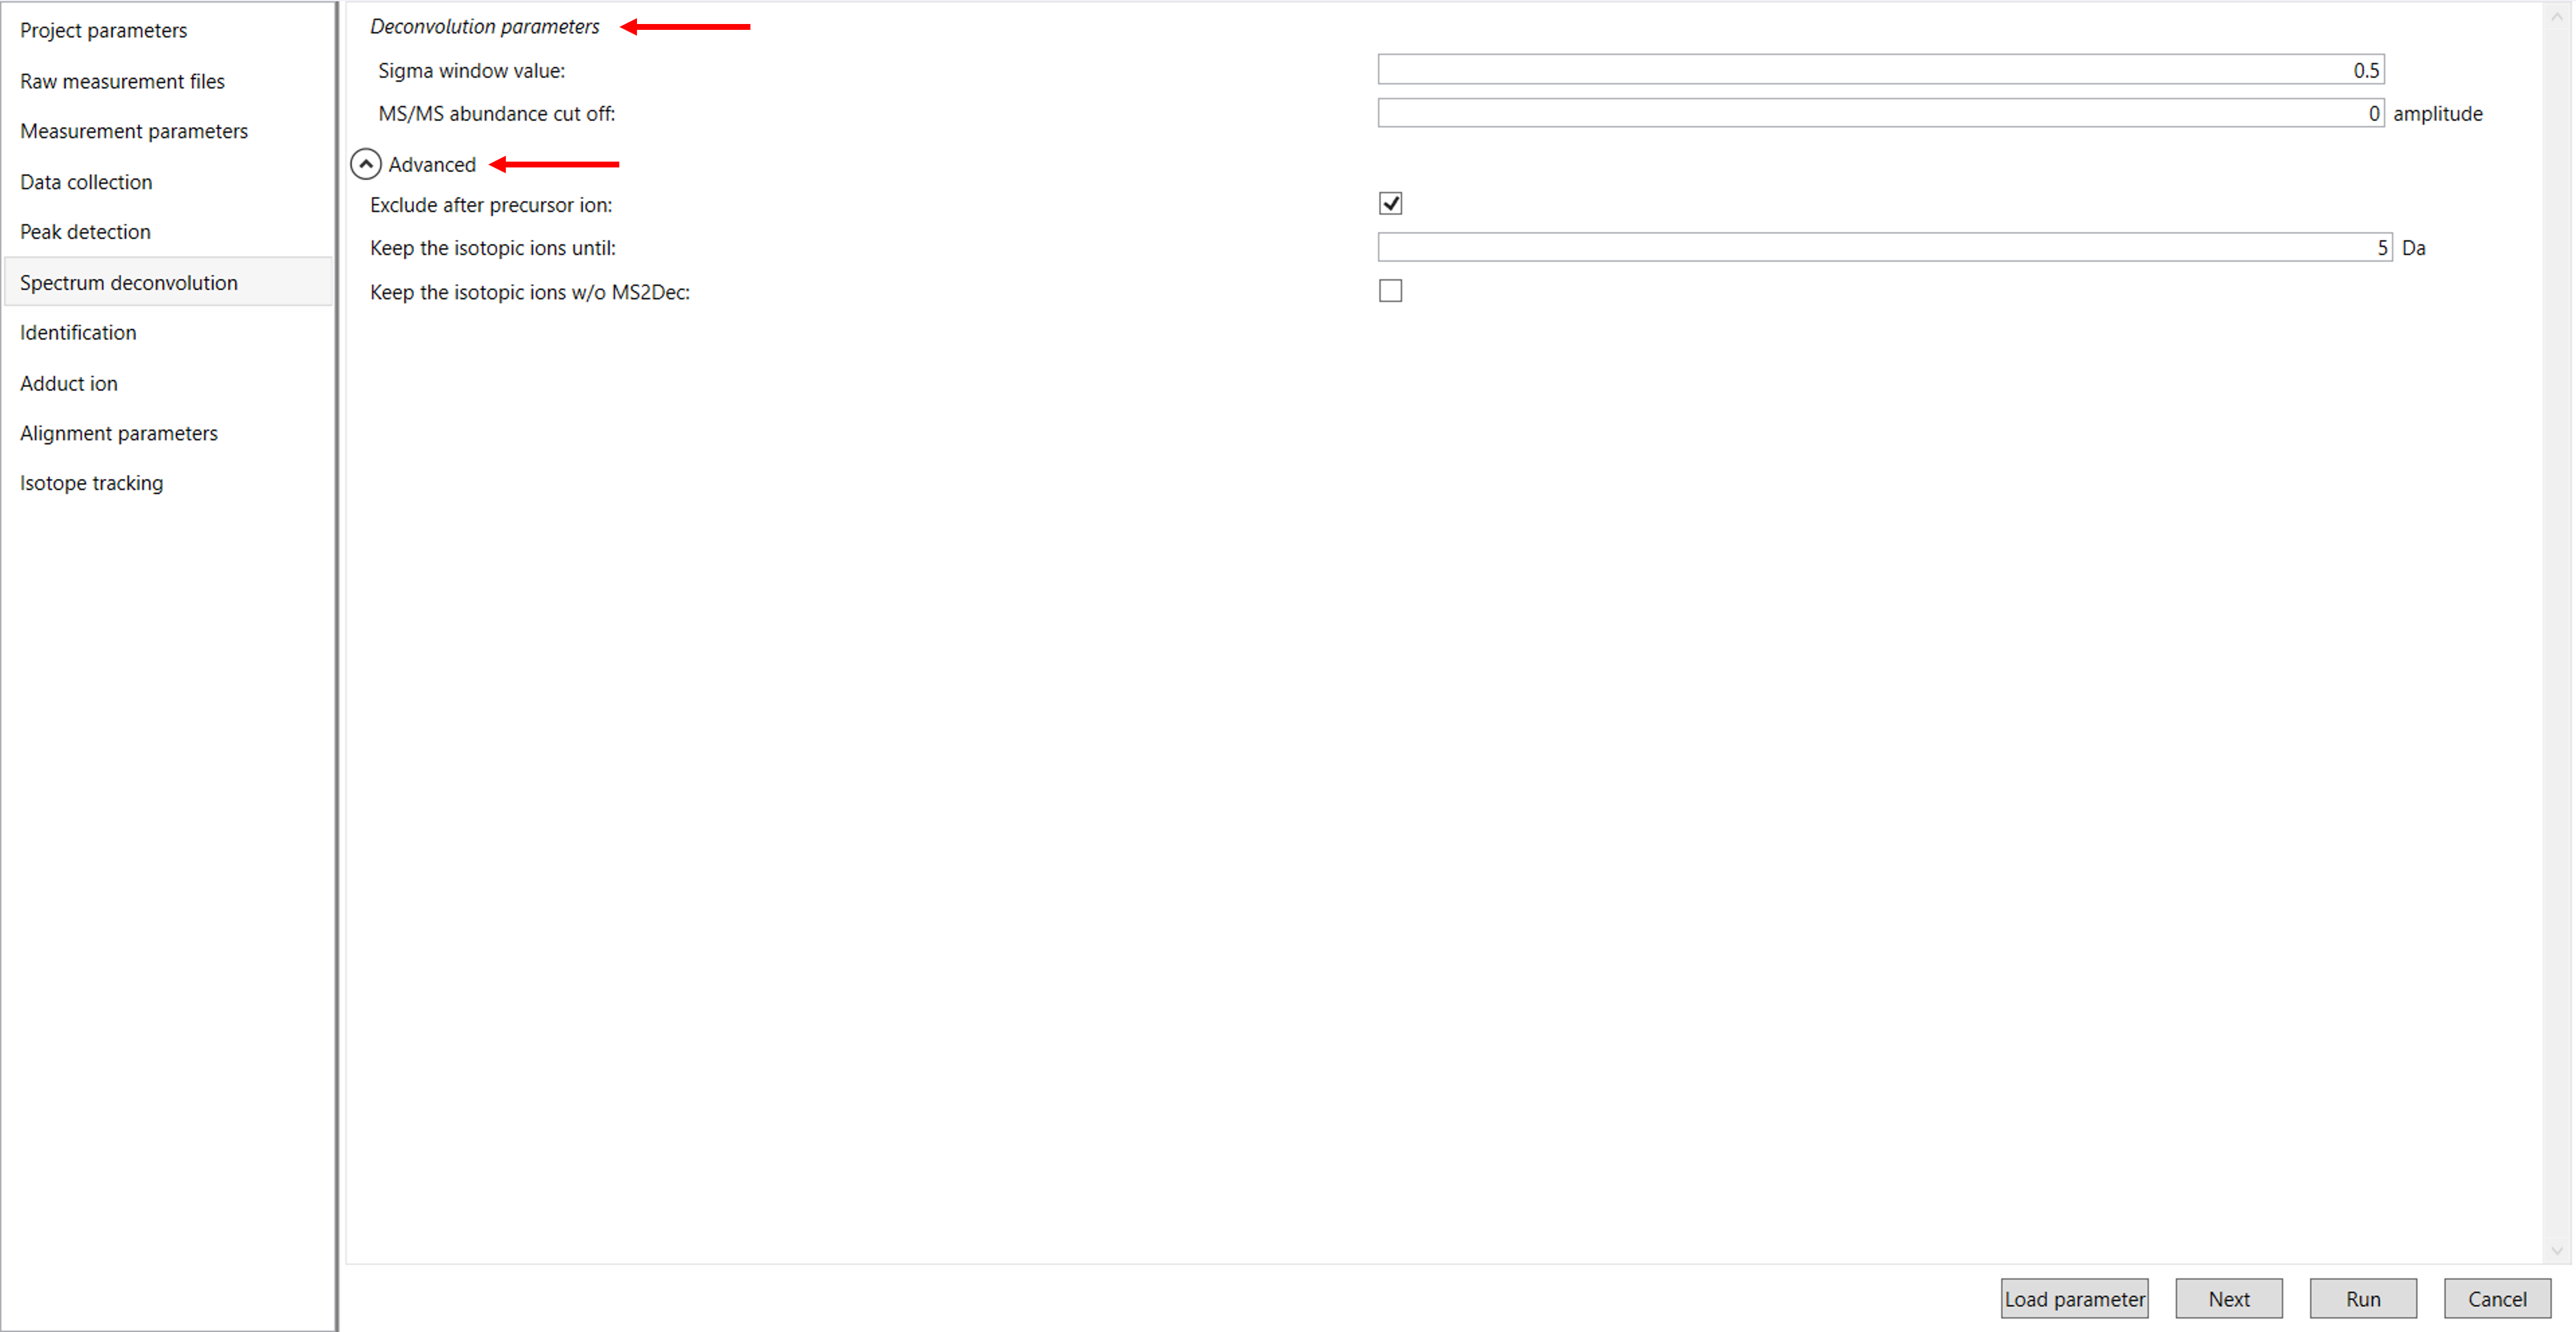The height and width of the screenshot is (1332, 2576).
Task: Open Alignment parameters settings
Action: tap(118, 432)
